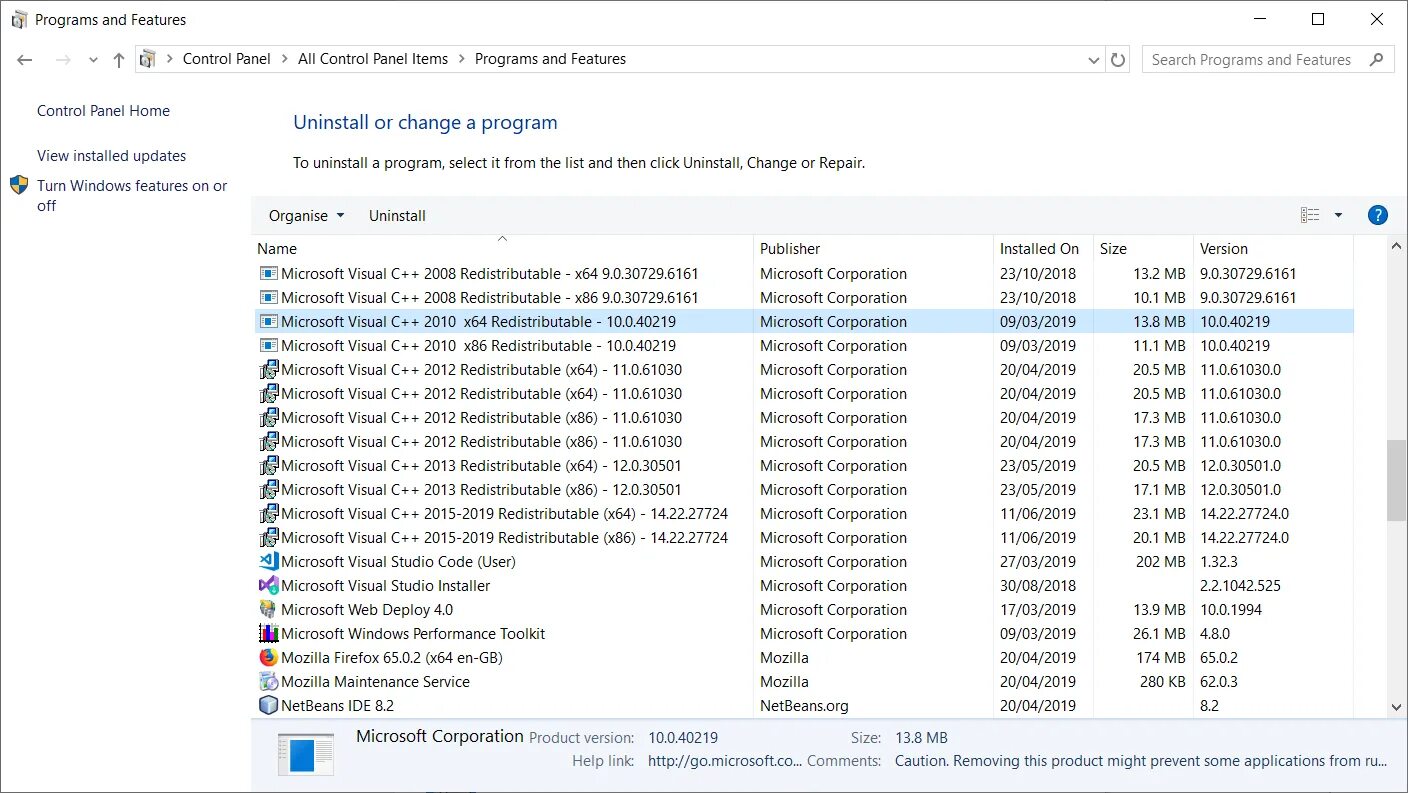Click the Back navigation arrow
This screenshot has height=793, width=1408.
tap(25, 60)
